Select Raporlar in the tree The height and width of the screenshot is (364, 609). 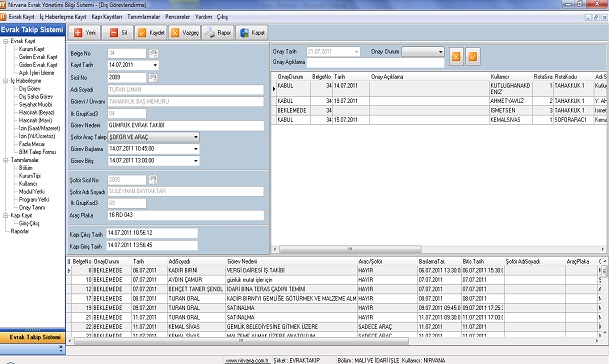tap(20, 231)
